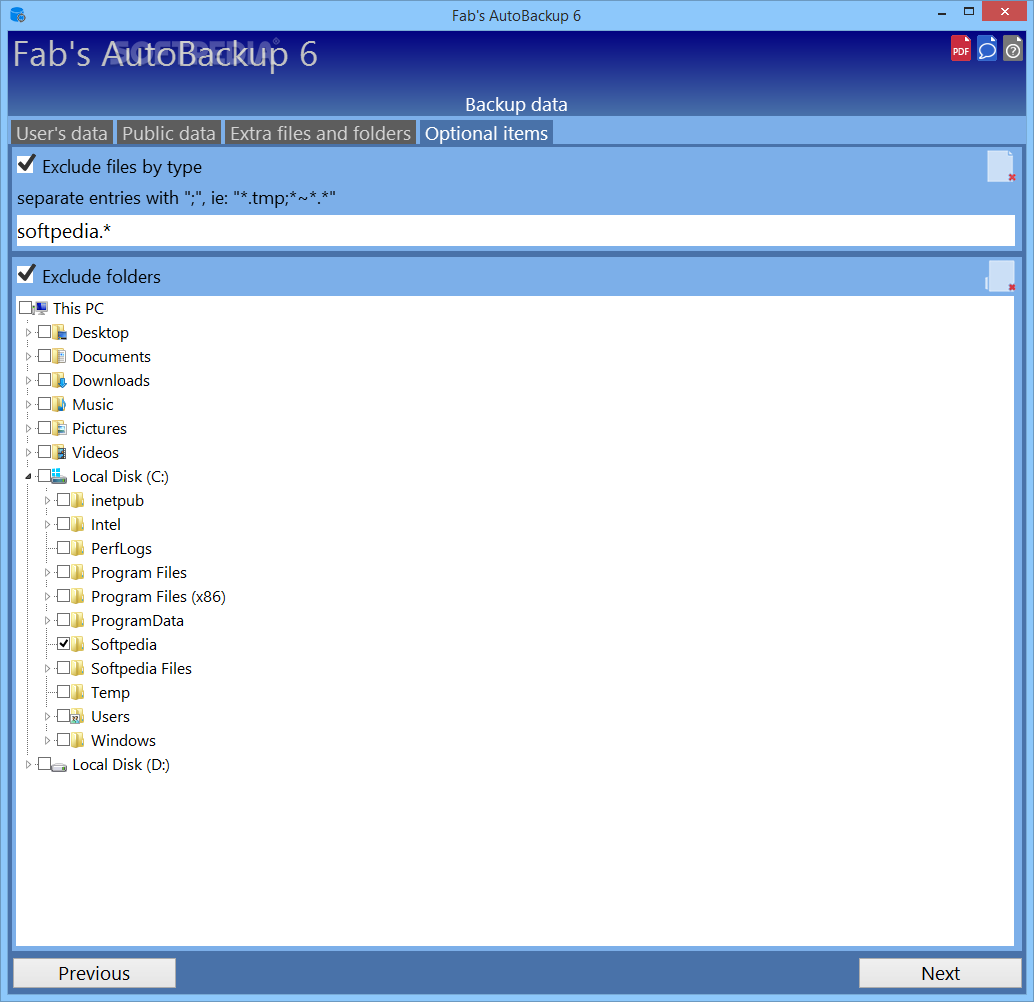This screenshot has height=1002, width=1034.
Task: Click the inetpub folder icon
Action: 78,501
